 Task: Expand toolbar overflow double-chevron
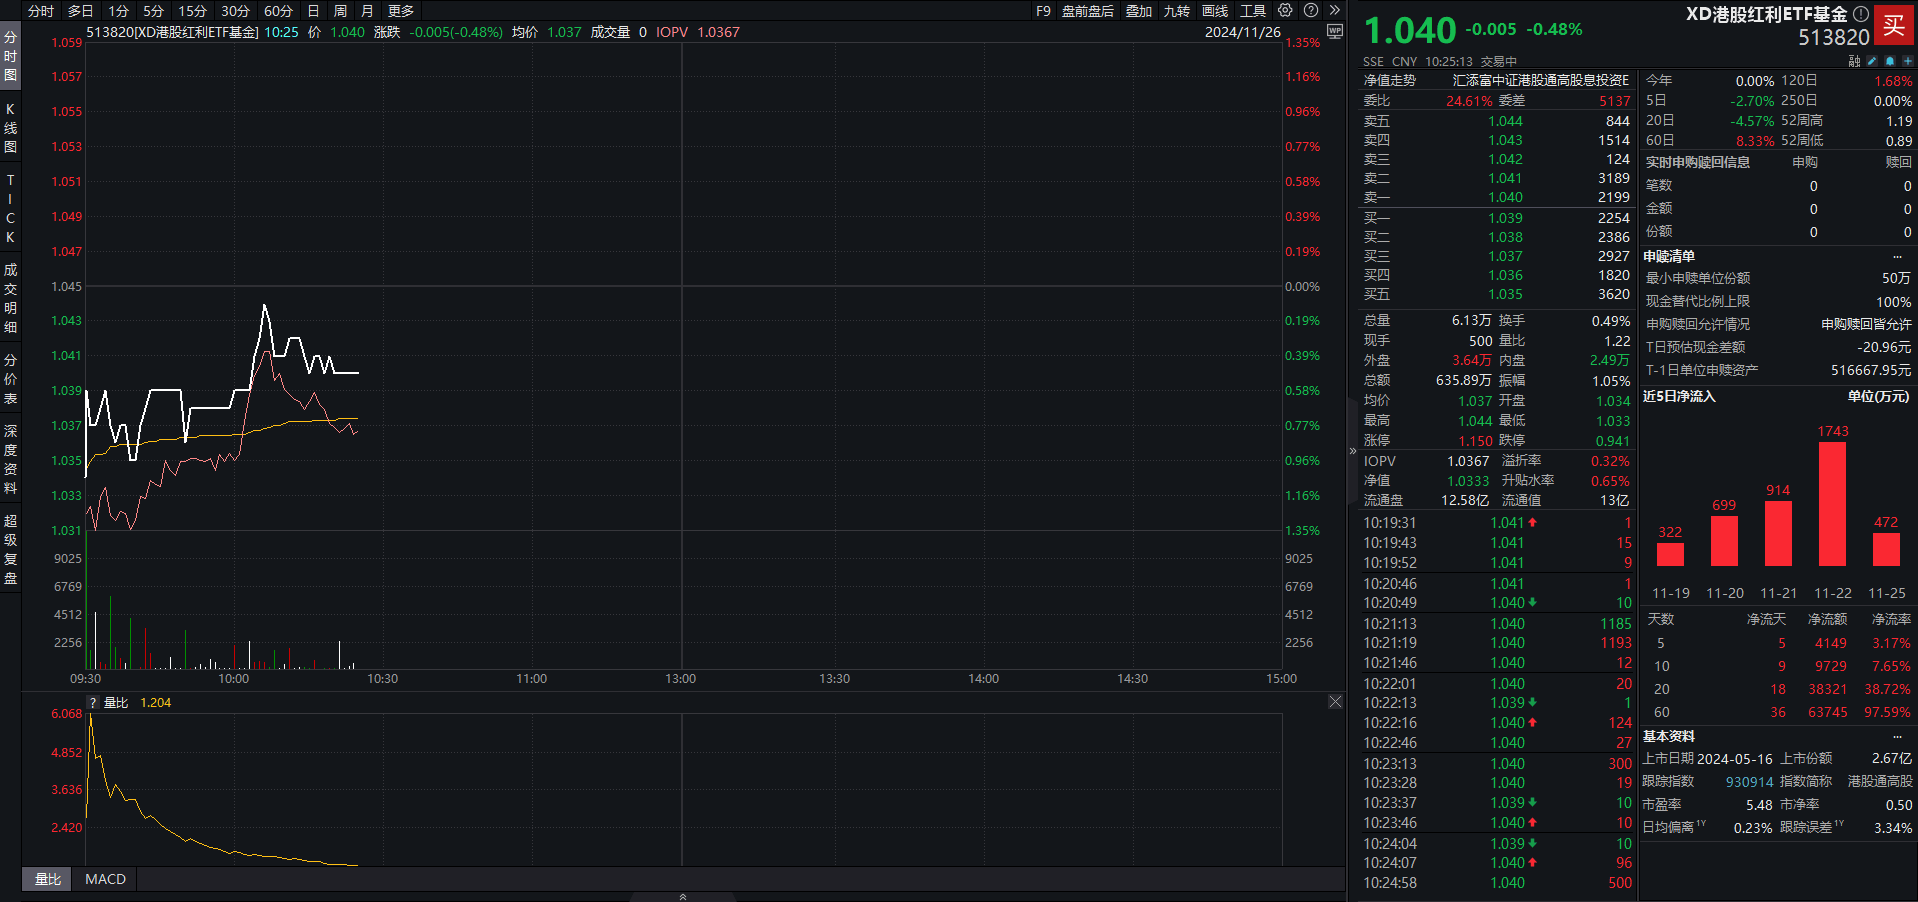pos(1334,11)
